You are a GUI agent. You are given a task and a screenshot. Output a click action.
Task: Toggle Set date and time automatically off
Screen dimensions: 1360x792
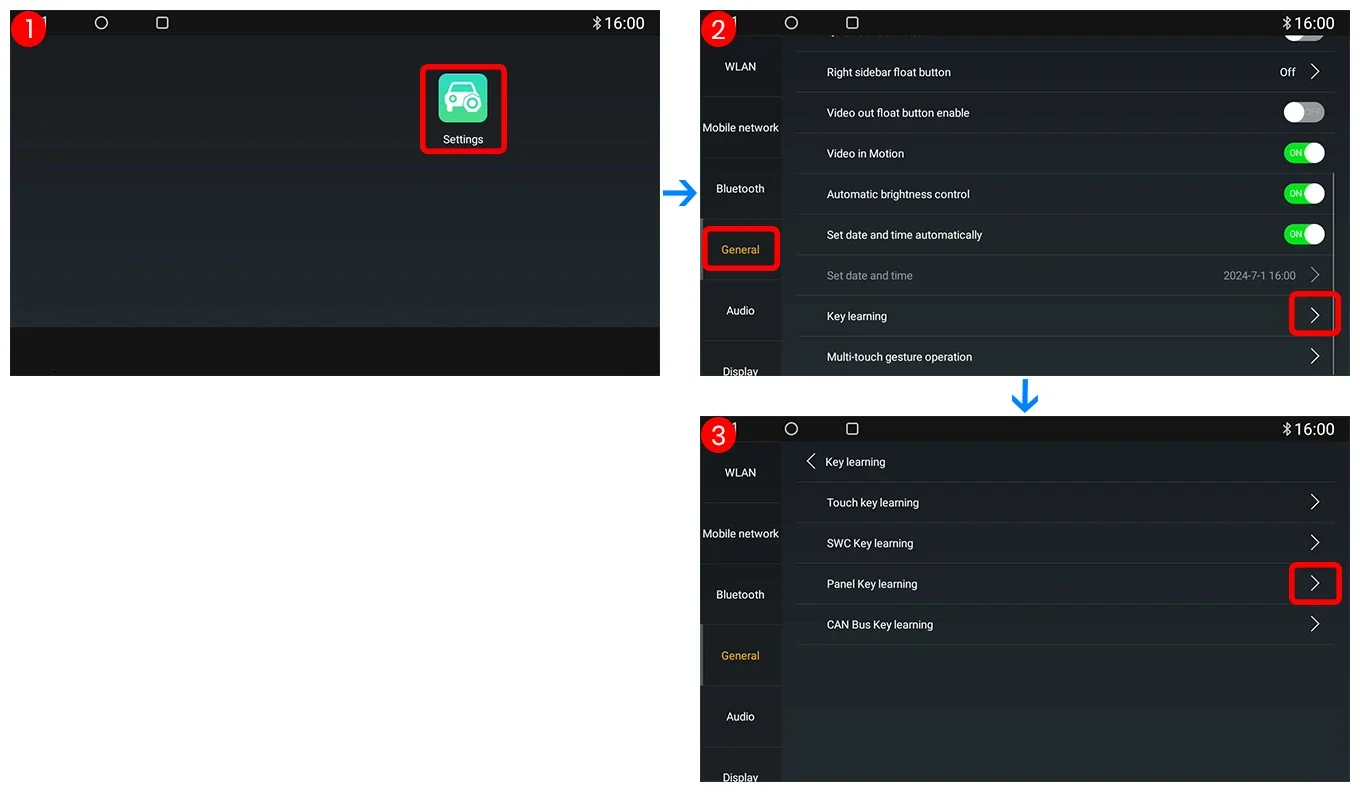(x=1304, y=234)
